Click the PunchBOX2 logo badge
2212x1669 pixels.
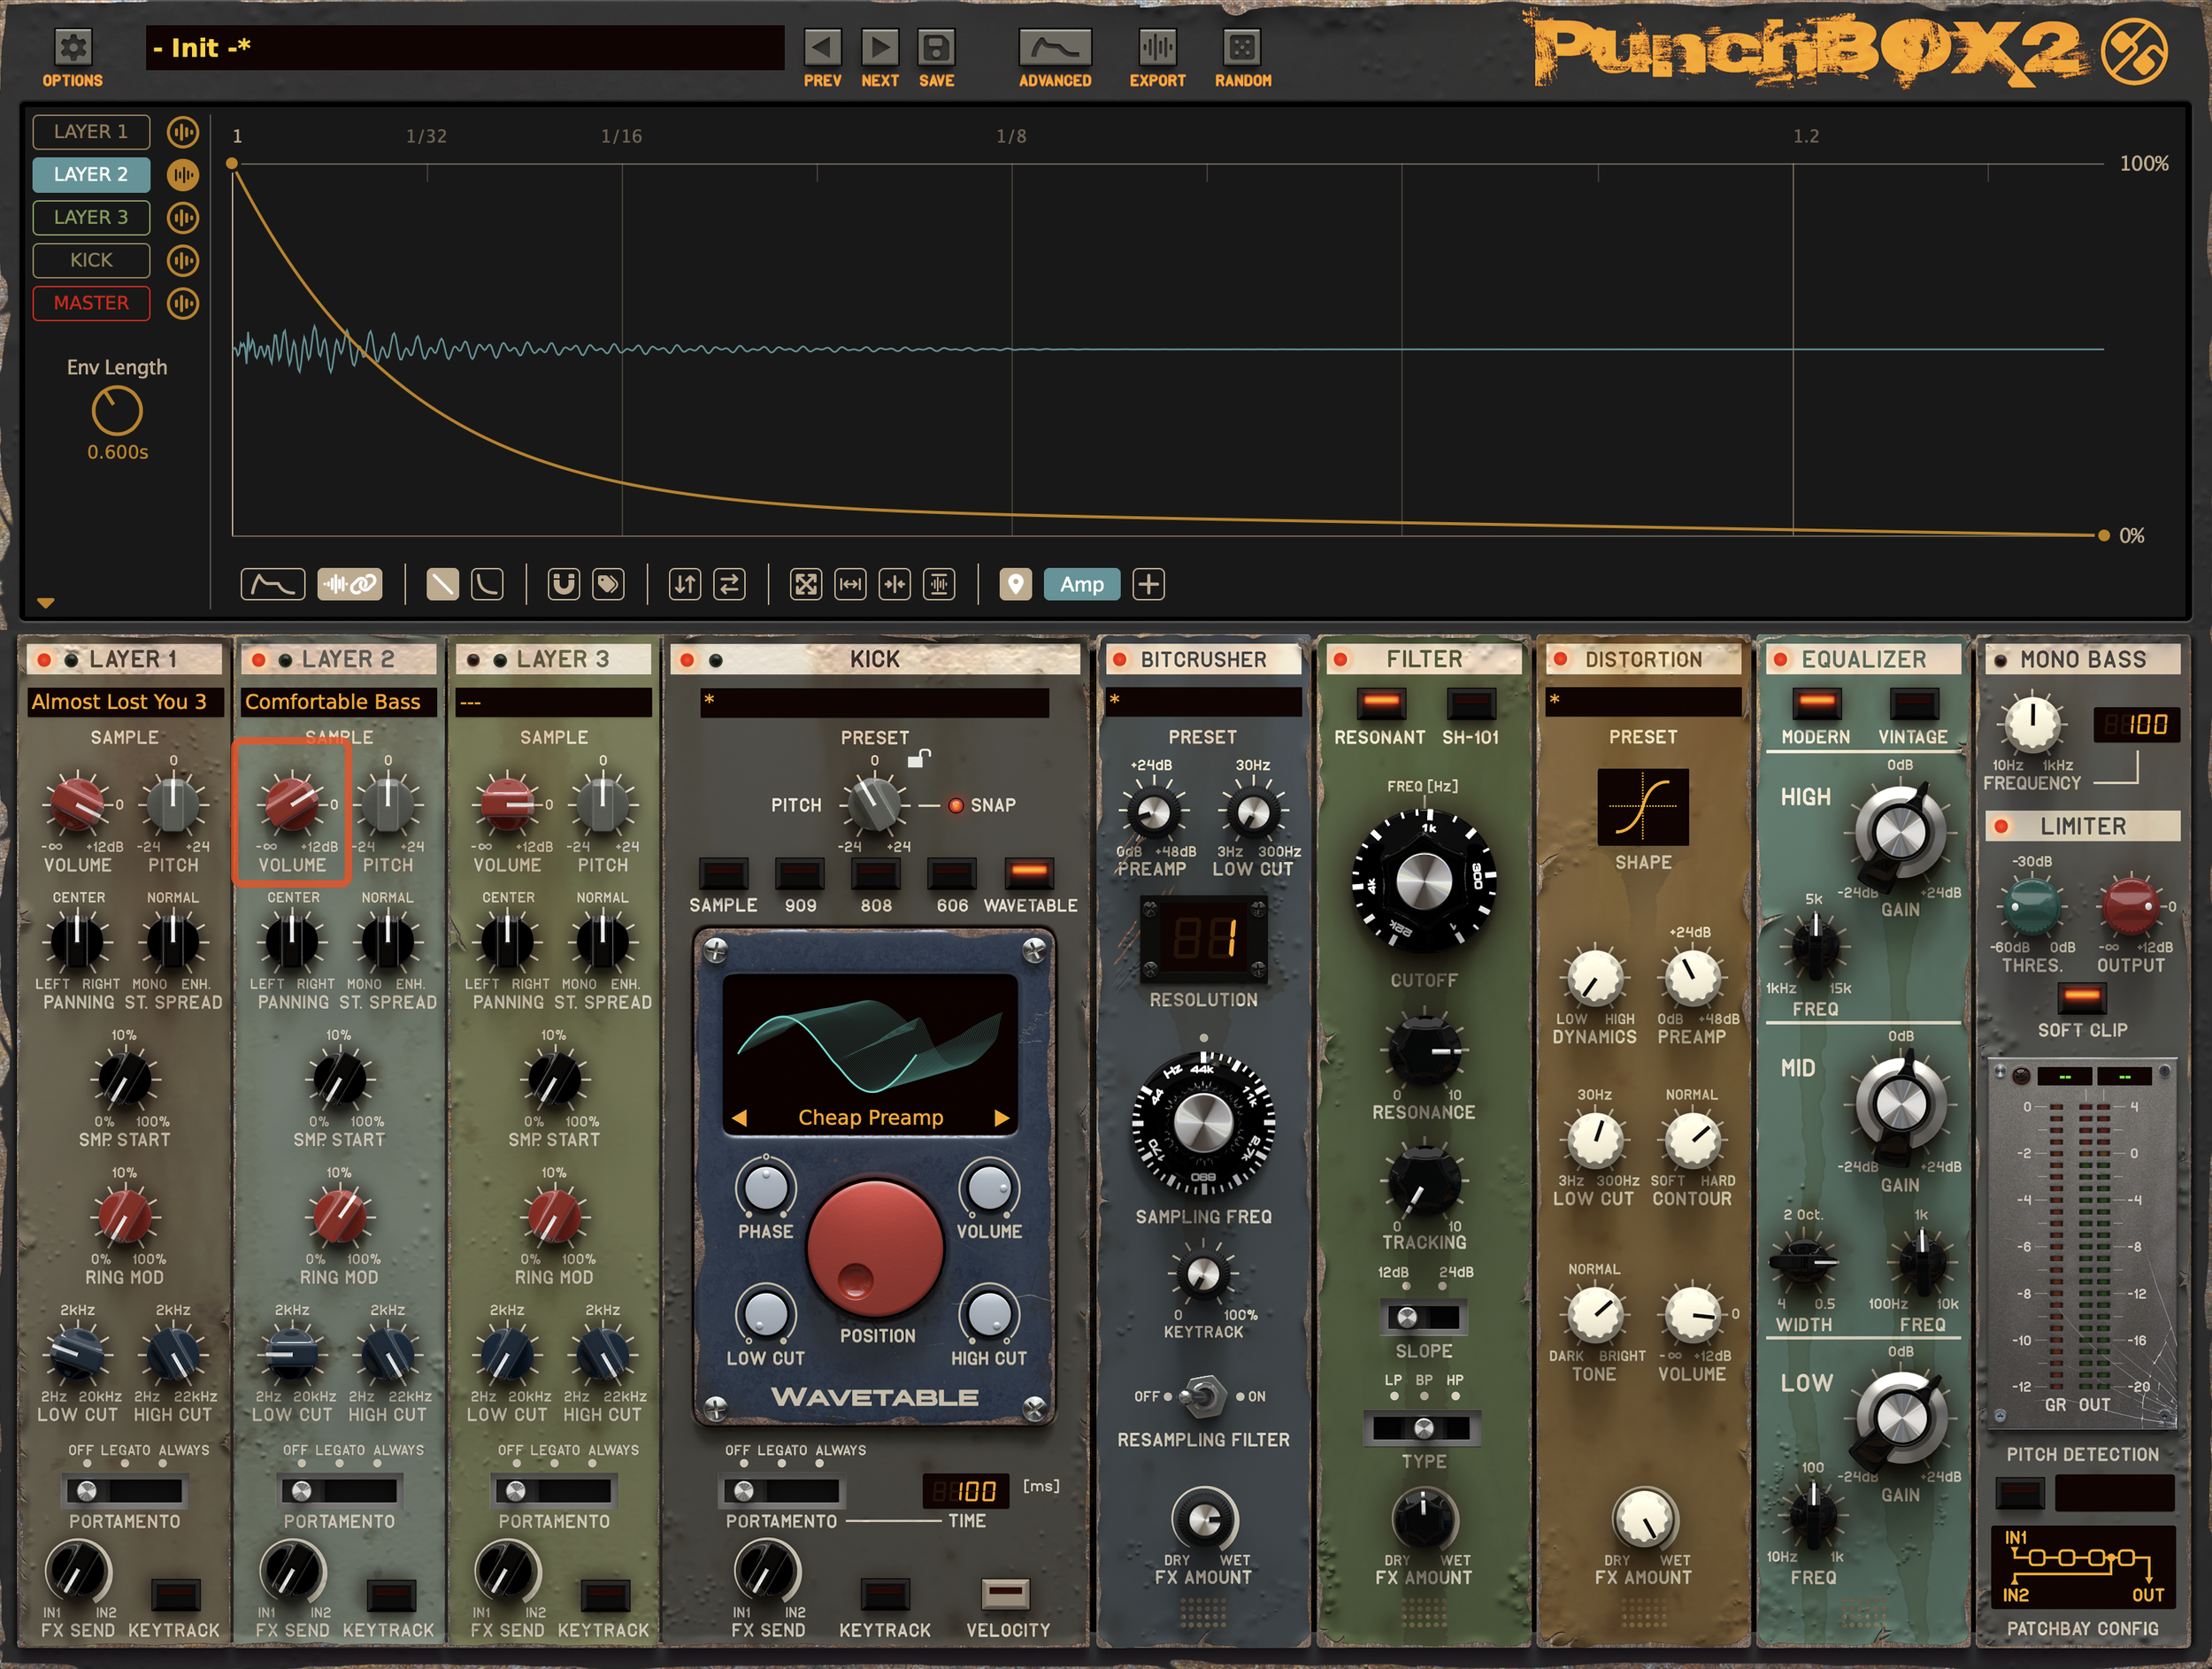2134,50
